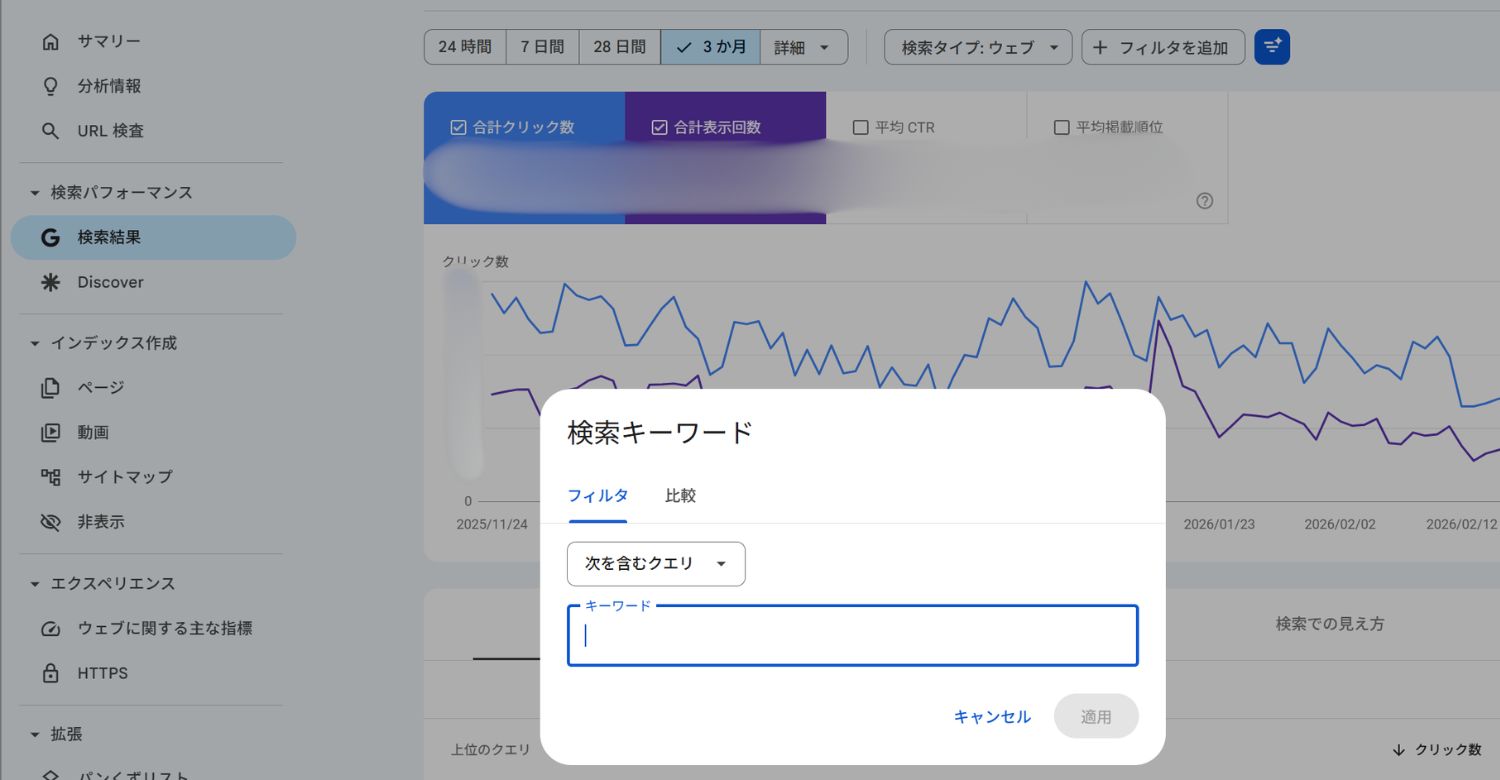Focus the キーワード text field

(x=853, y=636)
